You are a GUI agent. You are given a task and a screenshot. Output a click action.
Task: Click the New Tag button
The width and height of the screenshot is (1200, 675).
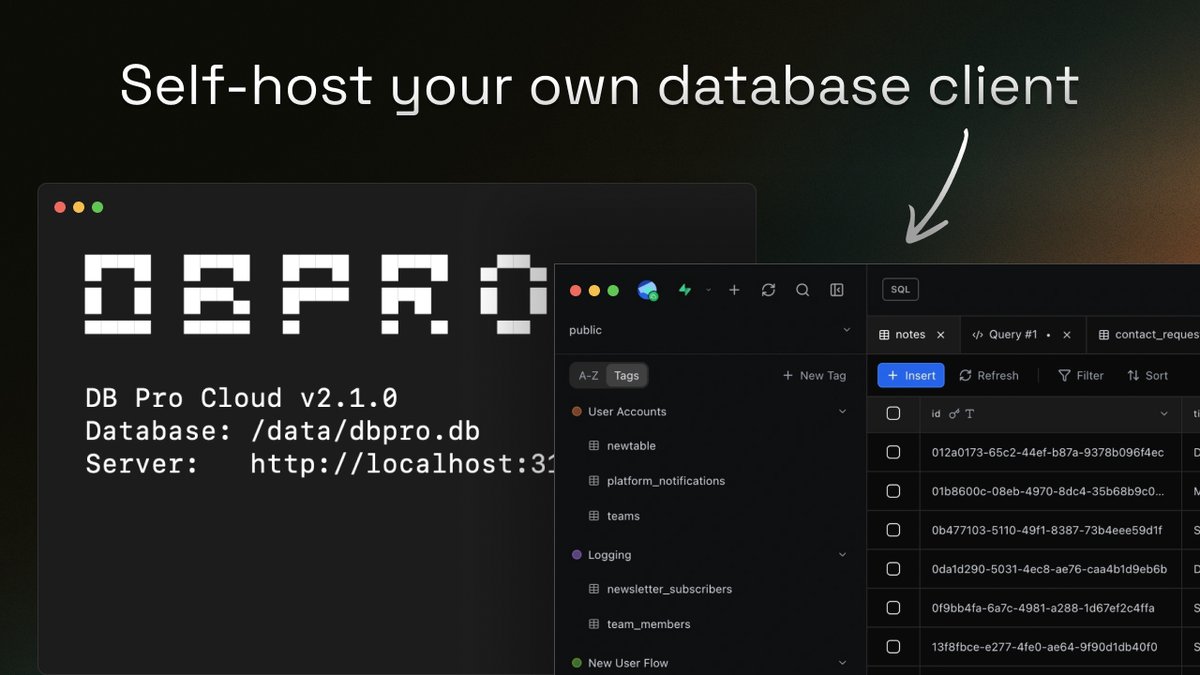(x=814, y=375)
